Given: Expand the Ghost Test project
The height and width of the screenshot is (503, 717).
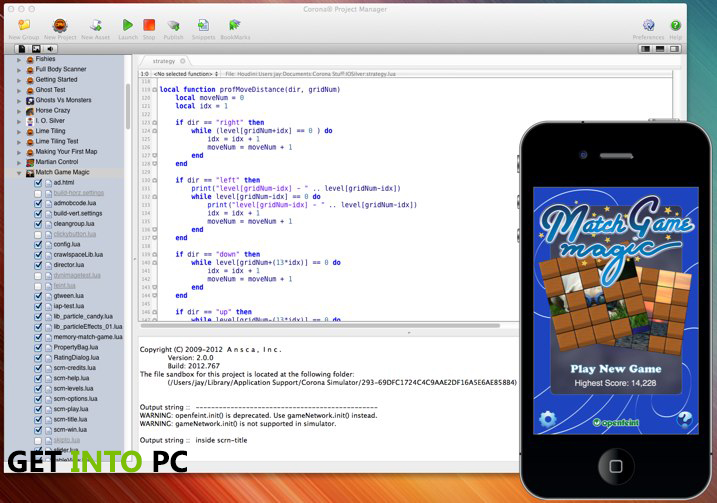Looking at the screenshot, I should pos(19,91).
